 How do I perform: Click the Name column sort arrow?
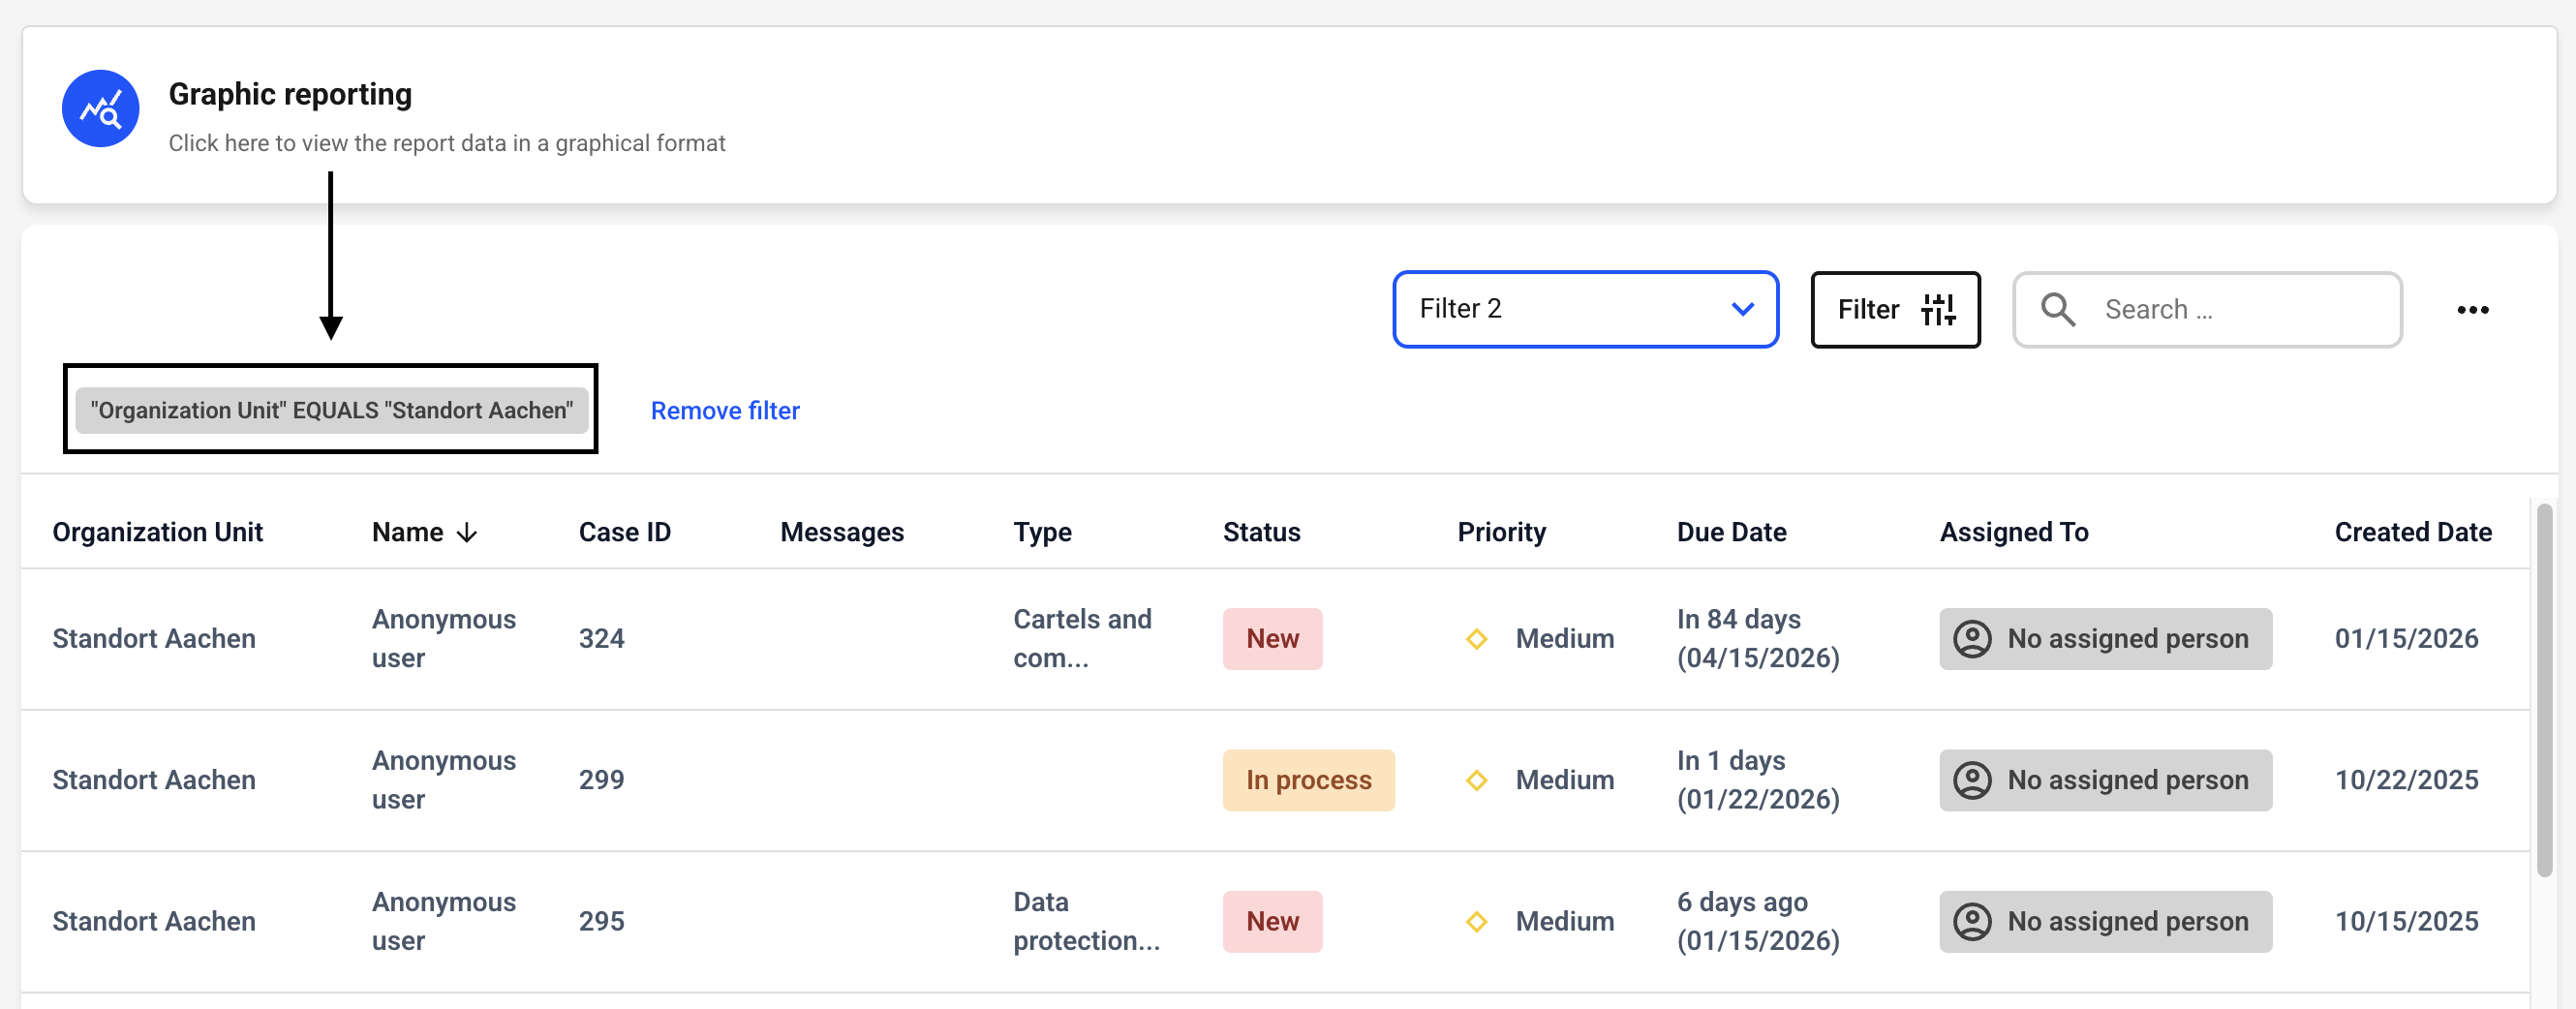coord(467,533)
